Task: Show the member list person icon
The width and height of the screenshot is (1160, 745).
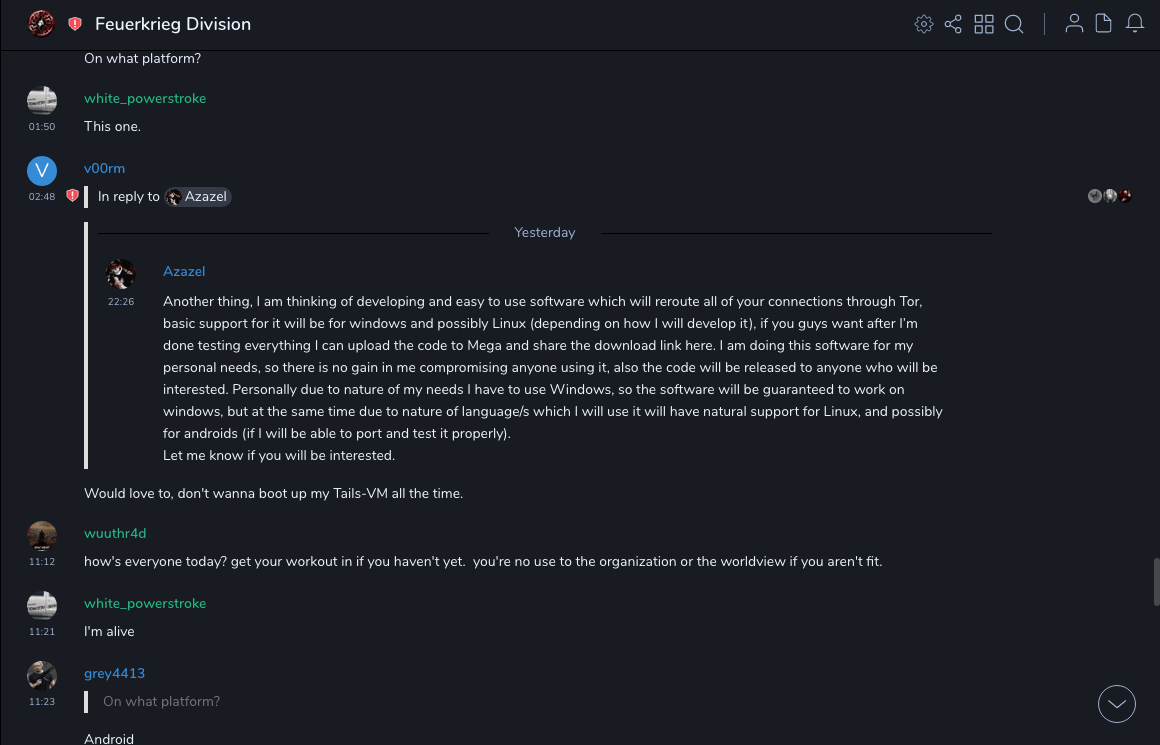Action: pos(1074,24)
